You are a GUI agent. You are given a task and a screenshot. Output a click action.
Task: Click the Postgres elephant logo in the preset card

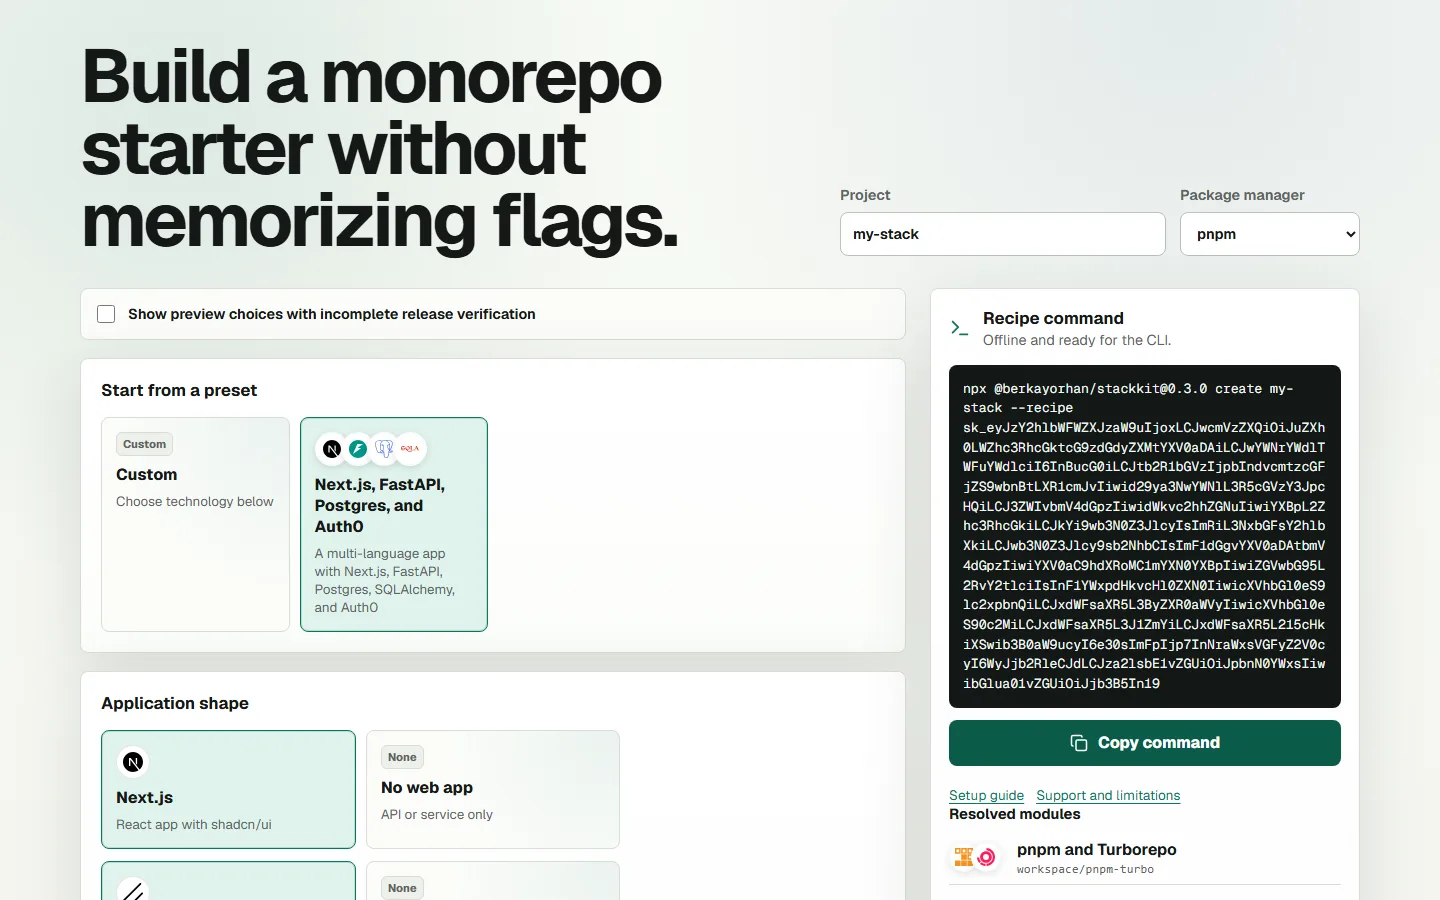384,449
